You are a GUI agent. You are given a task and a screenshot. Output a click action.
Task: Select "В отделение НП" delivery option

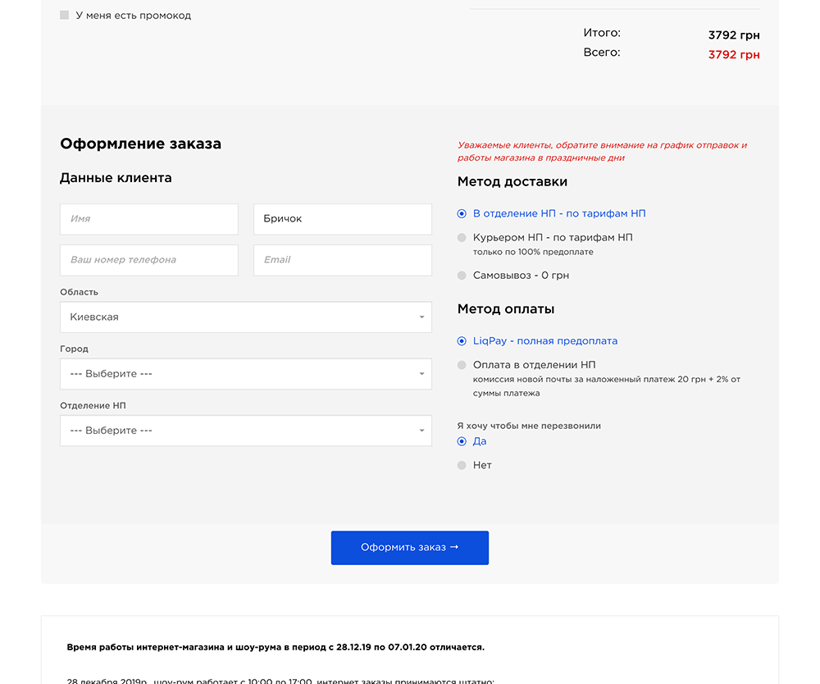click(x=462, y=213)
